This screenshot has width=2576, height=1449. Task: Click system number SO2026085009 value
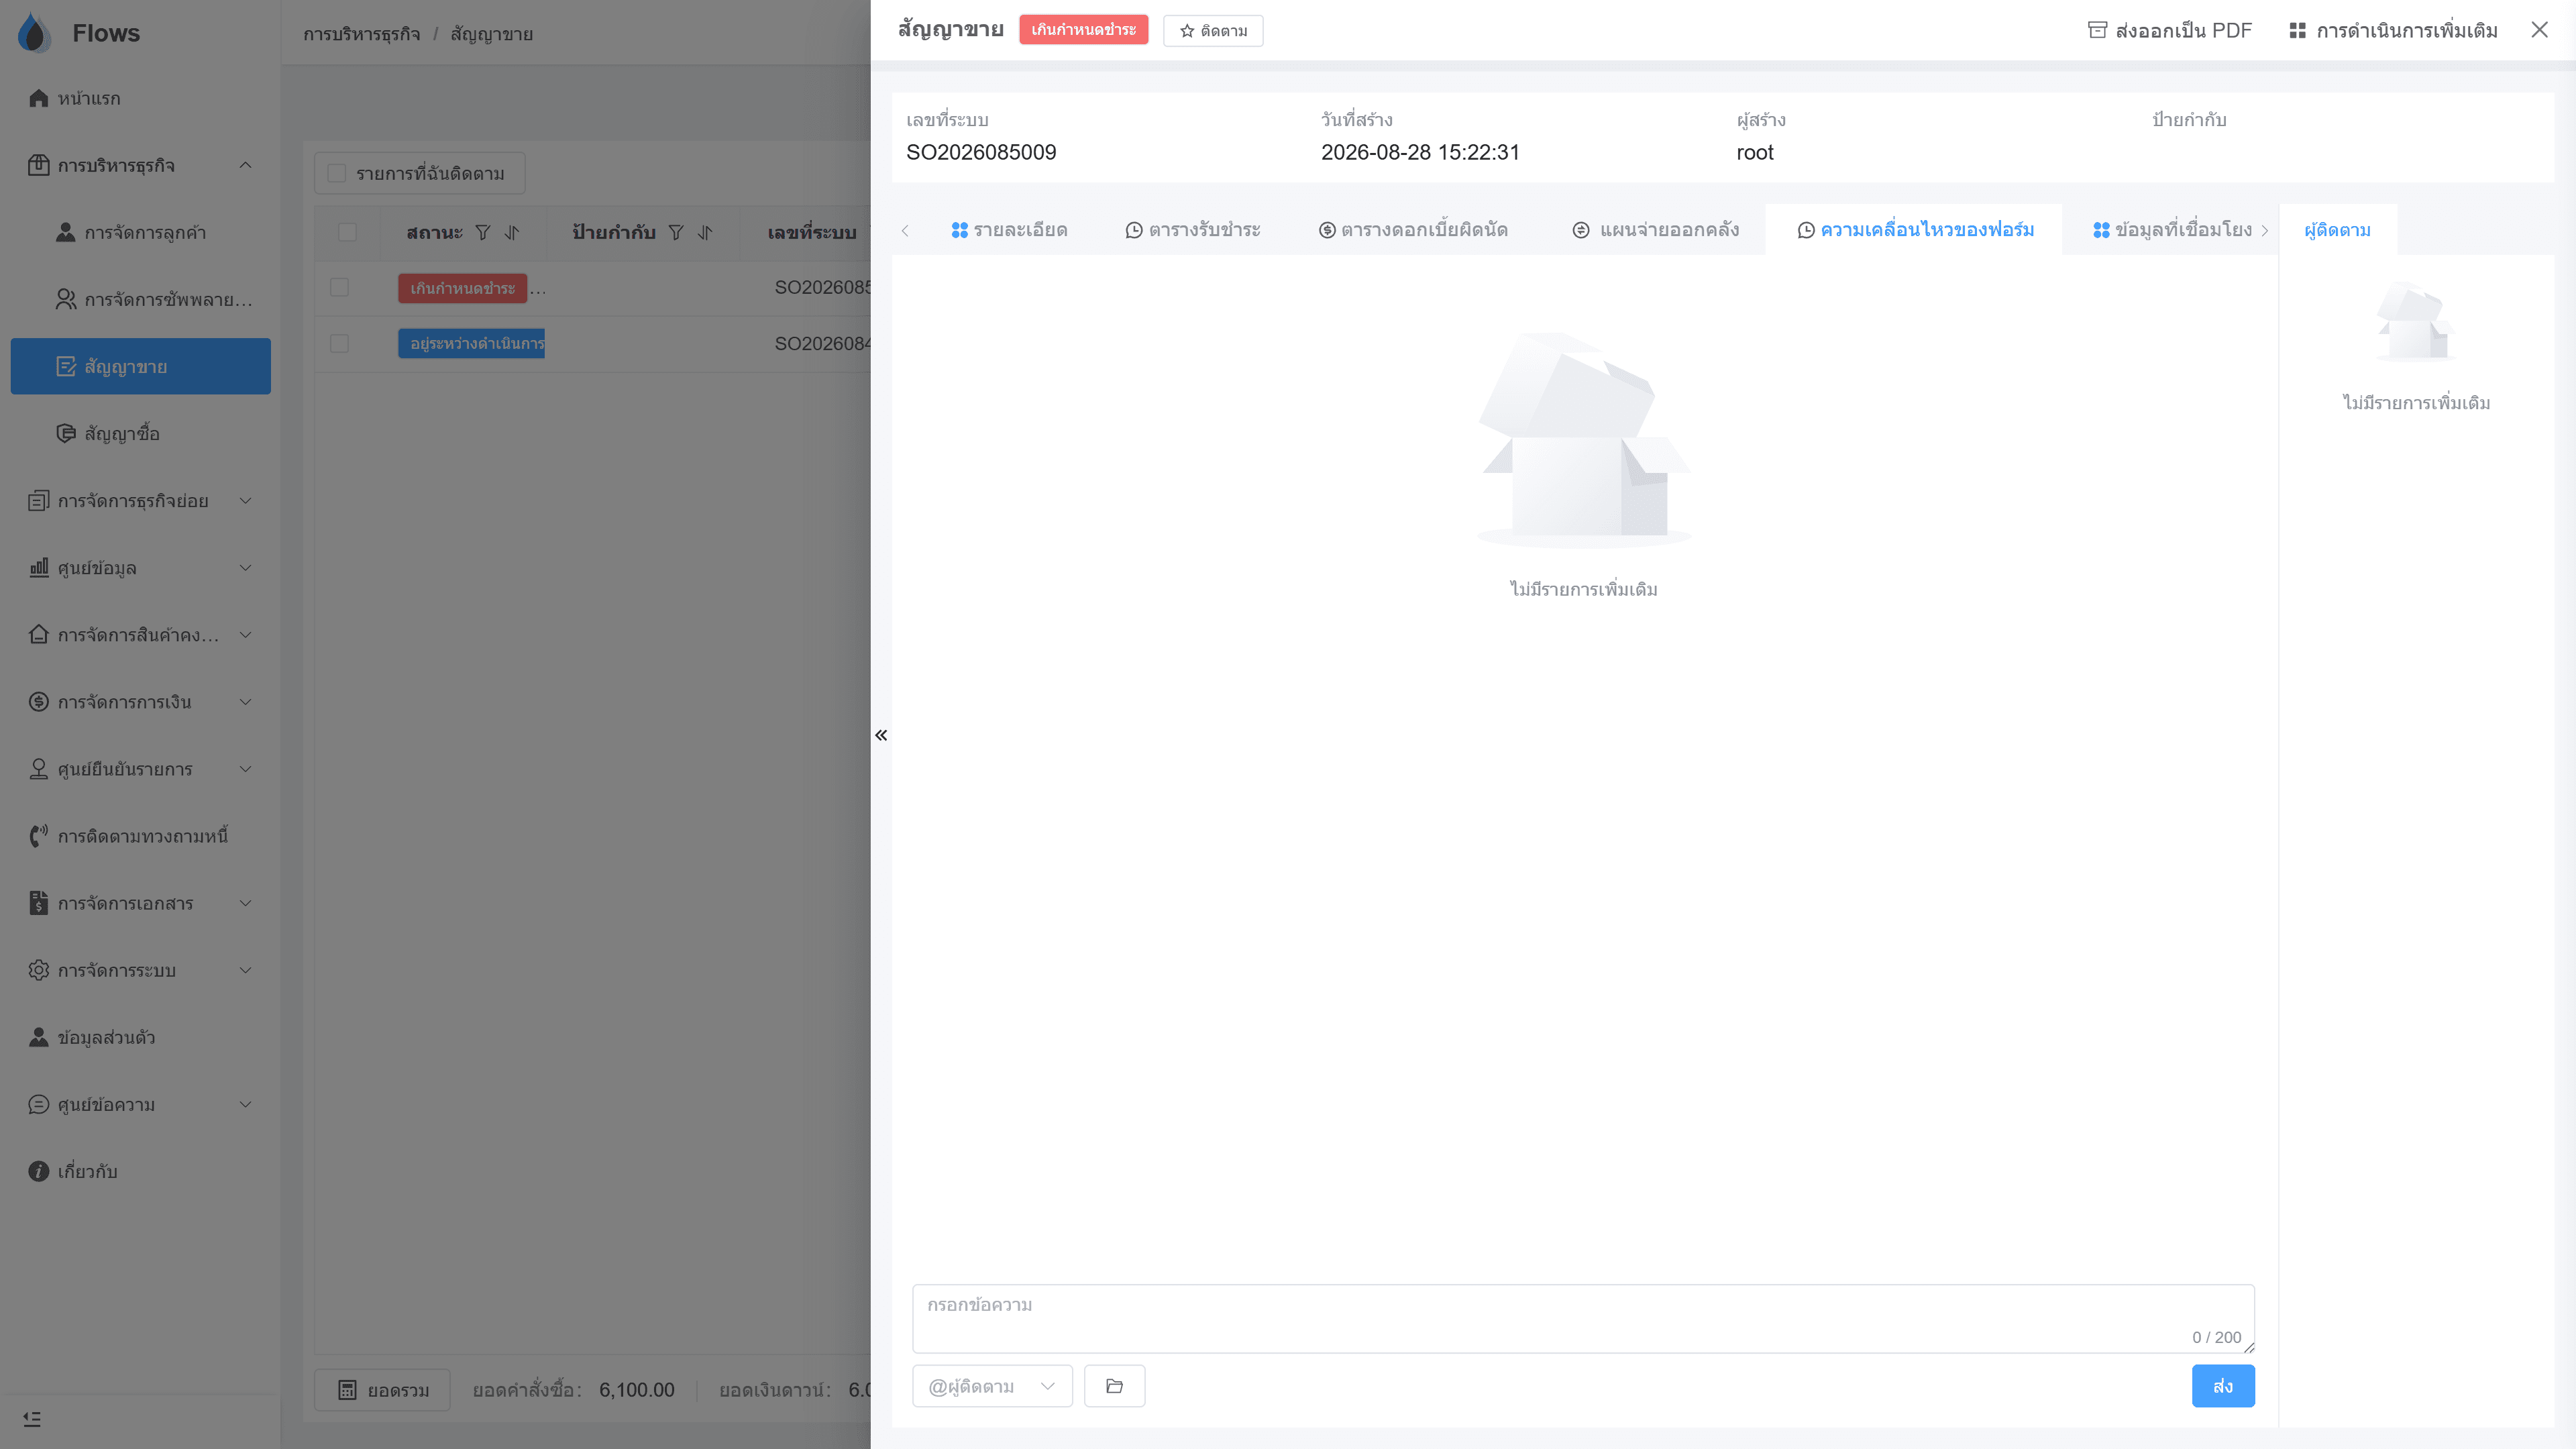(x=981, y=152)
